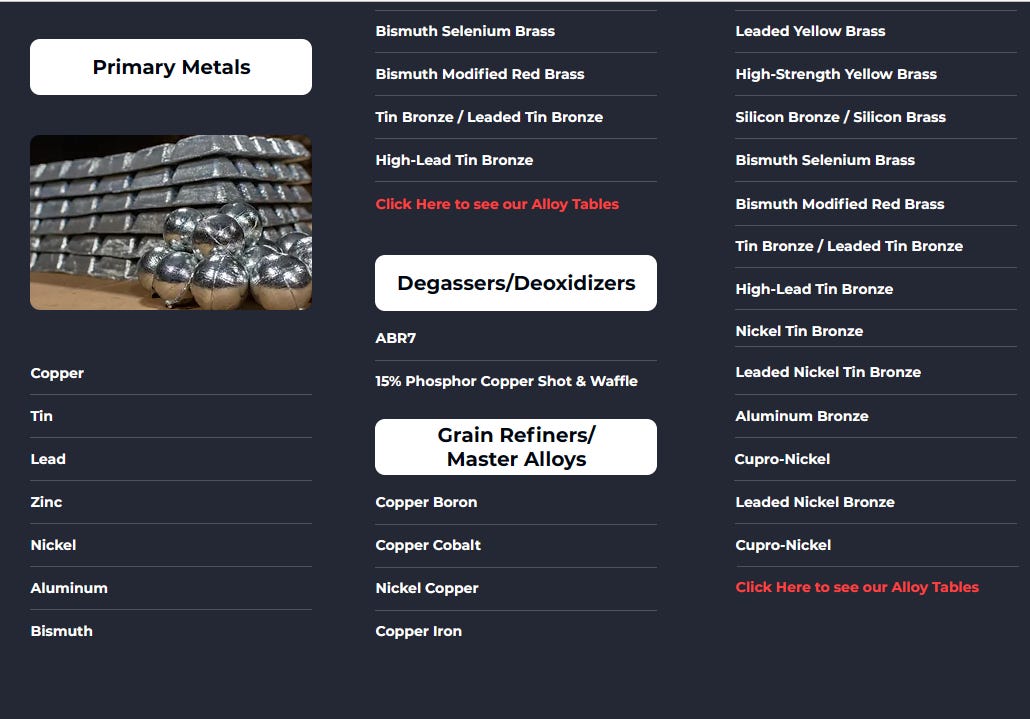
Task: Open the Leaded Nickel Tin Bronze link
Action: coord(828,372)
